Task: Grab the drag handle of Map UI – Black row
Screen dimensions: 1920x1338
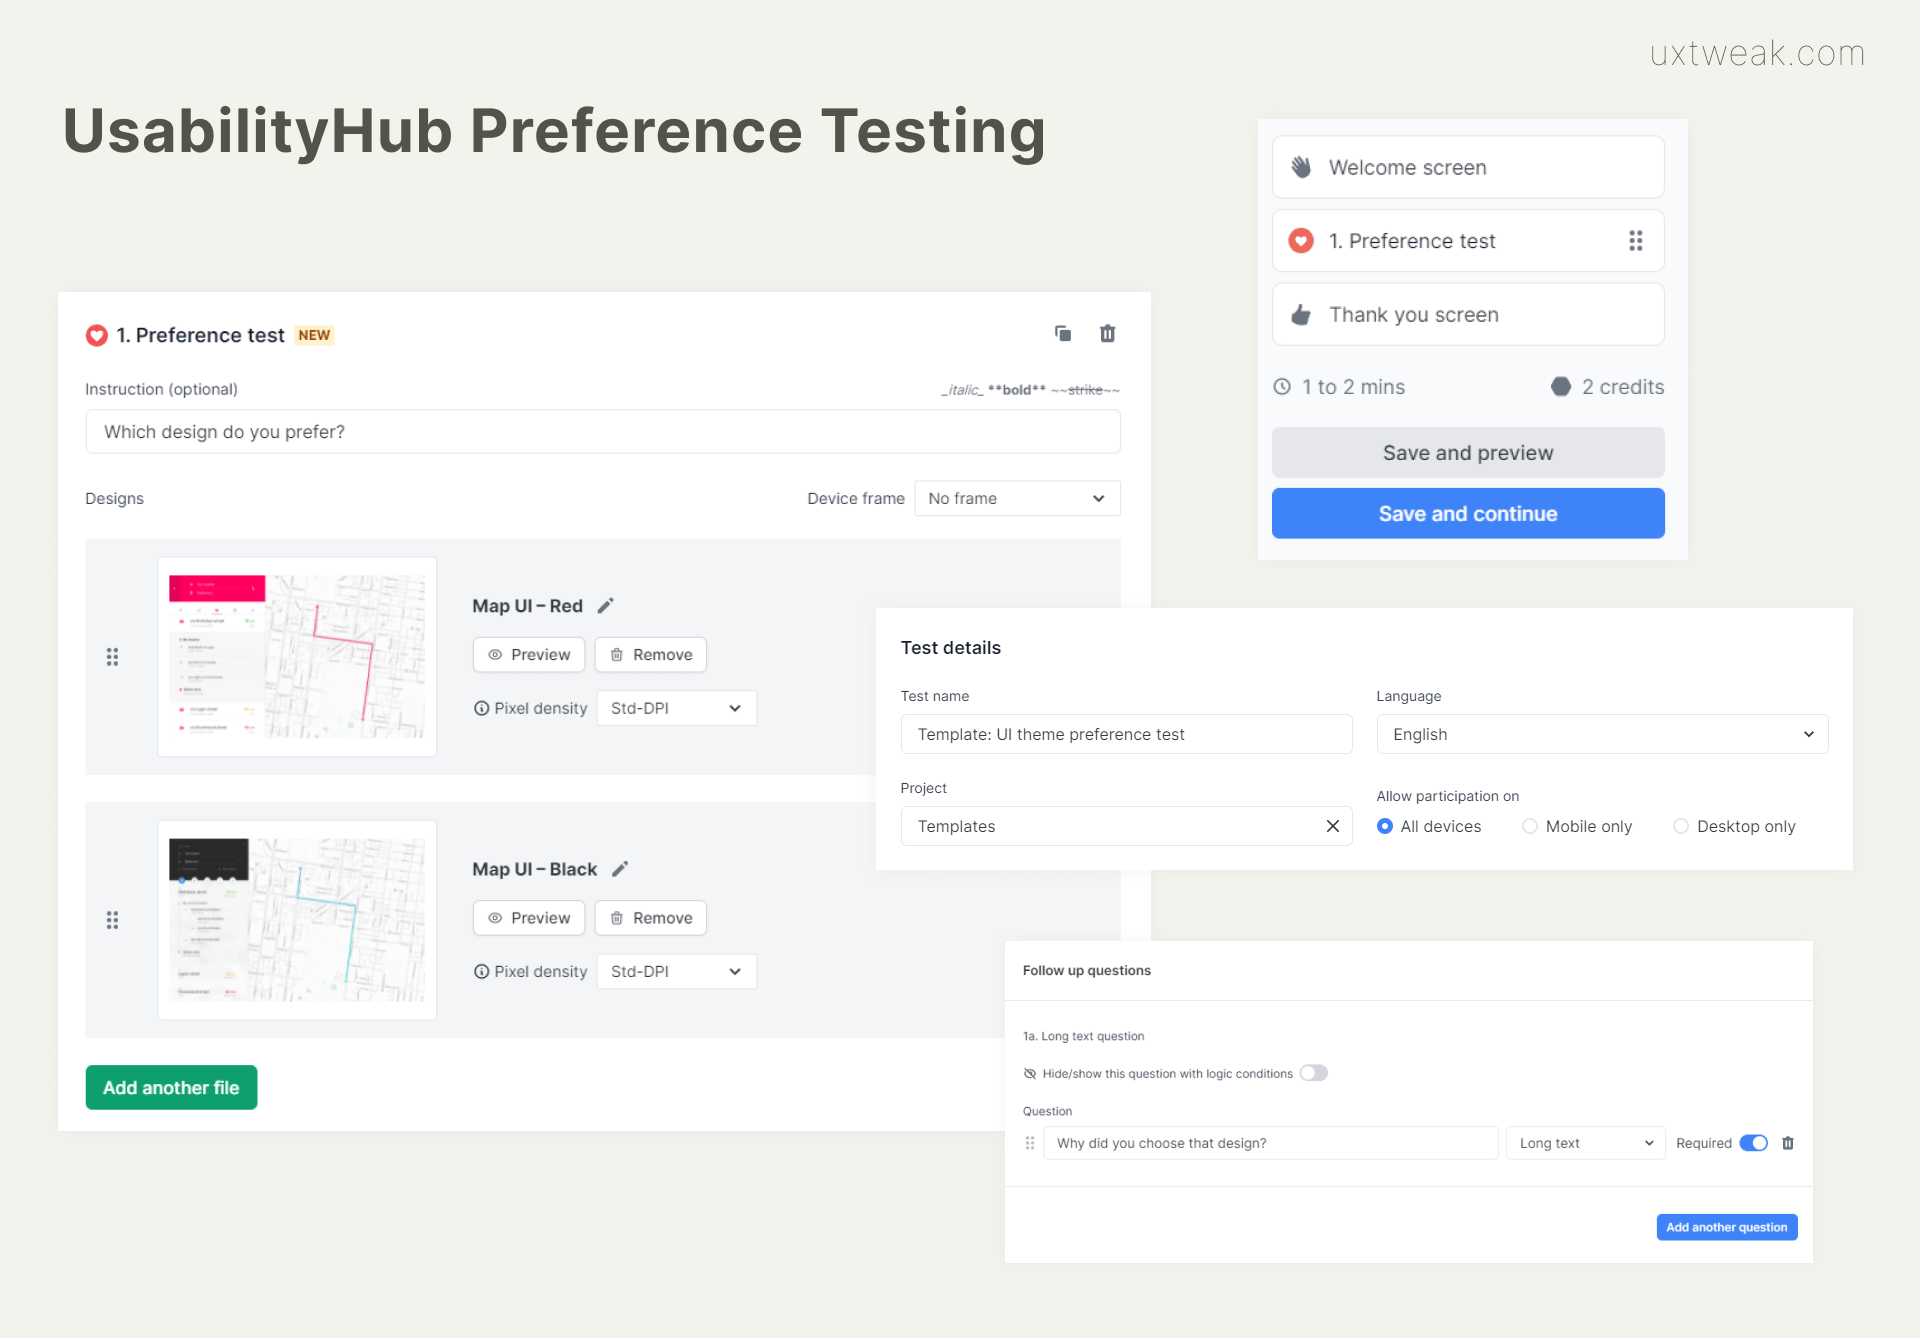Action: click(x=112, y=920)
